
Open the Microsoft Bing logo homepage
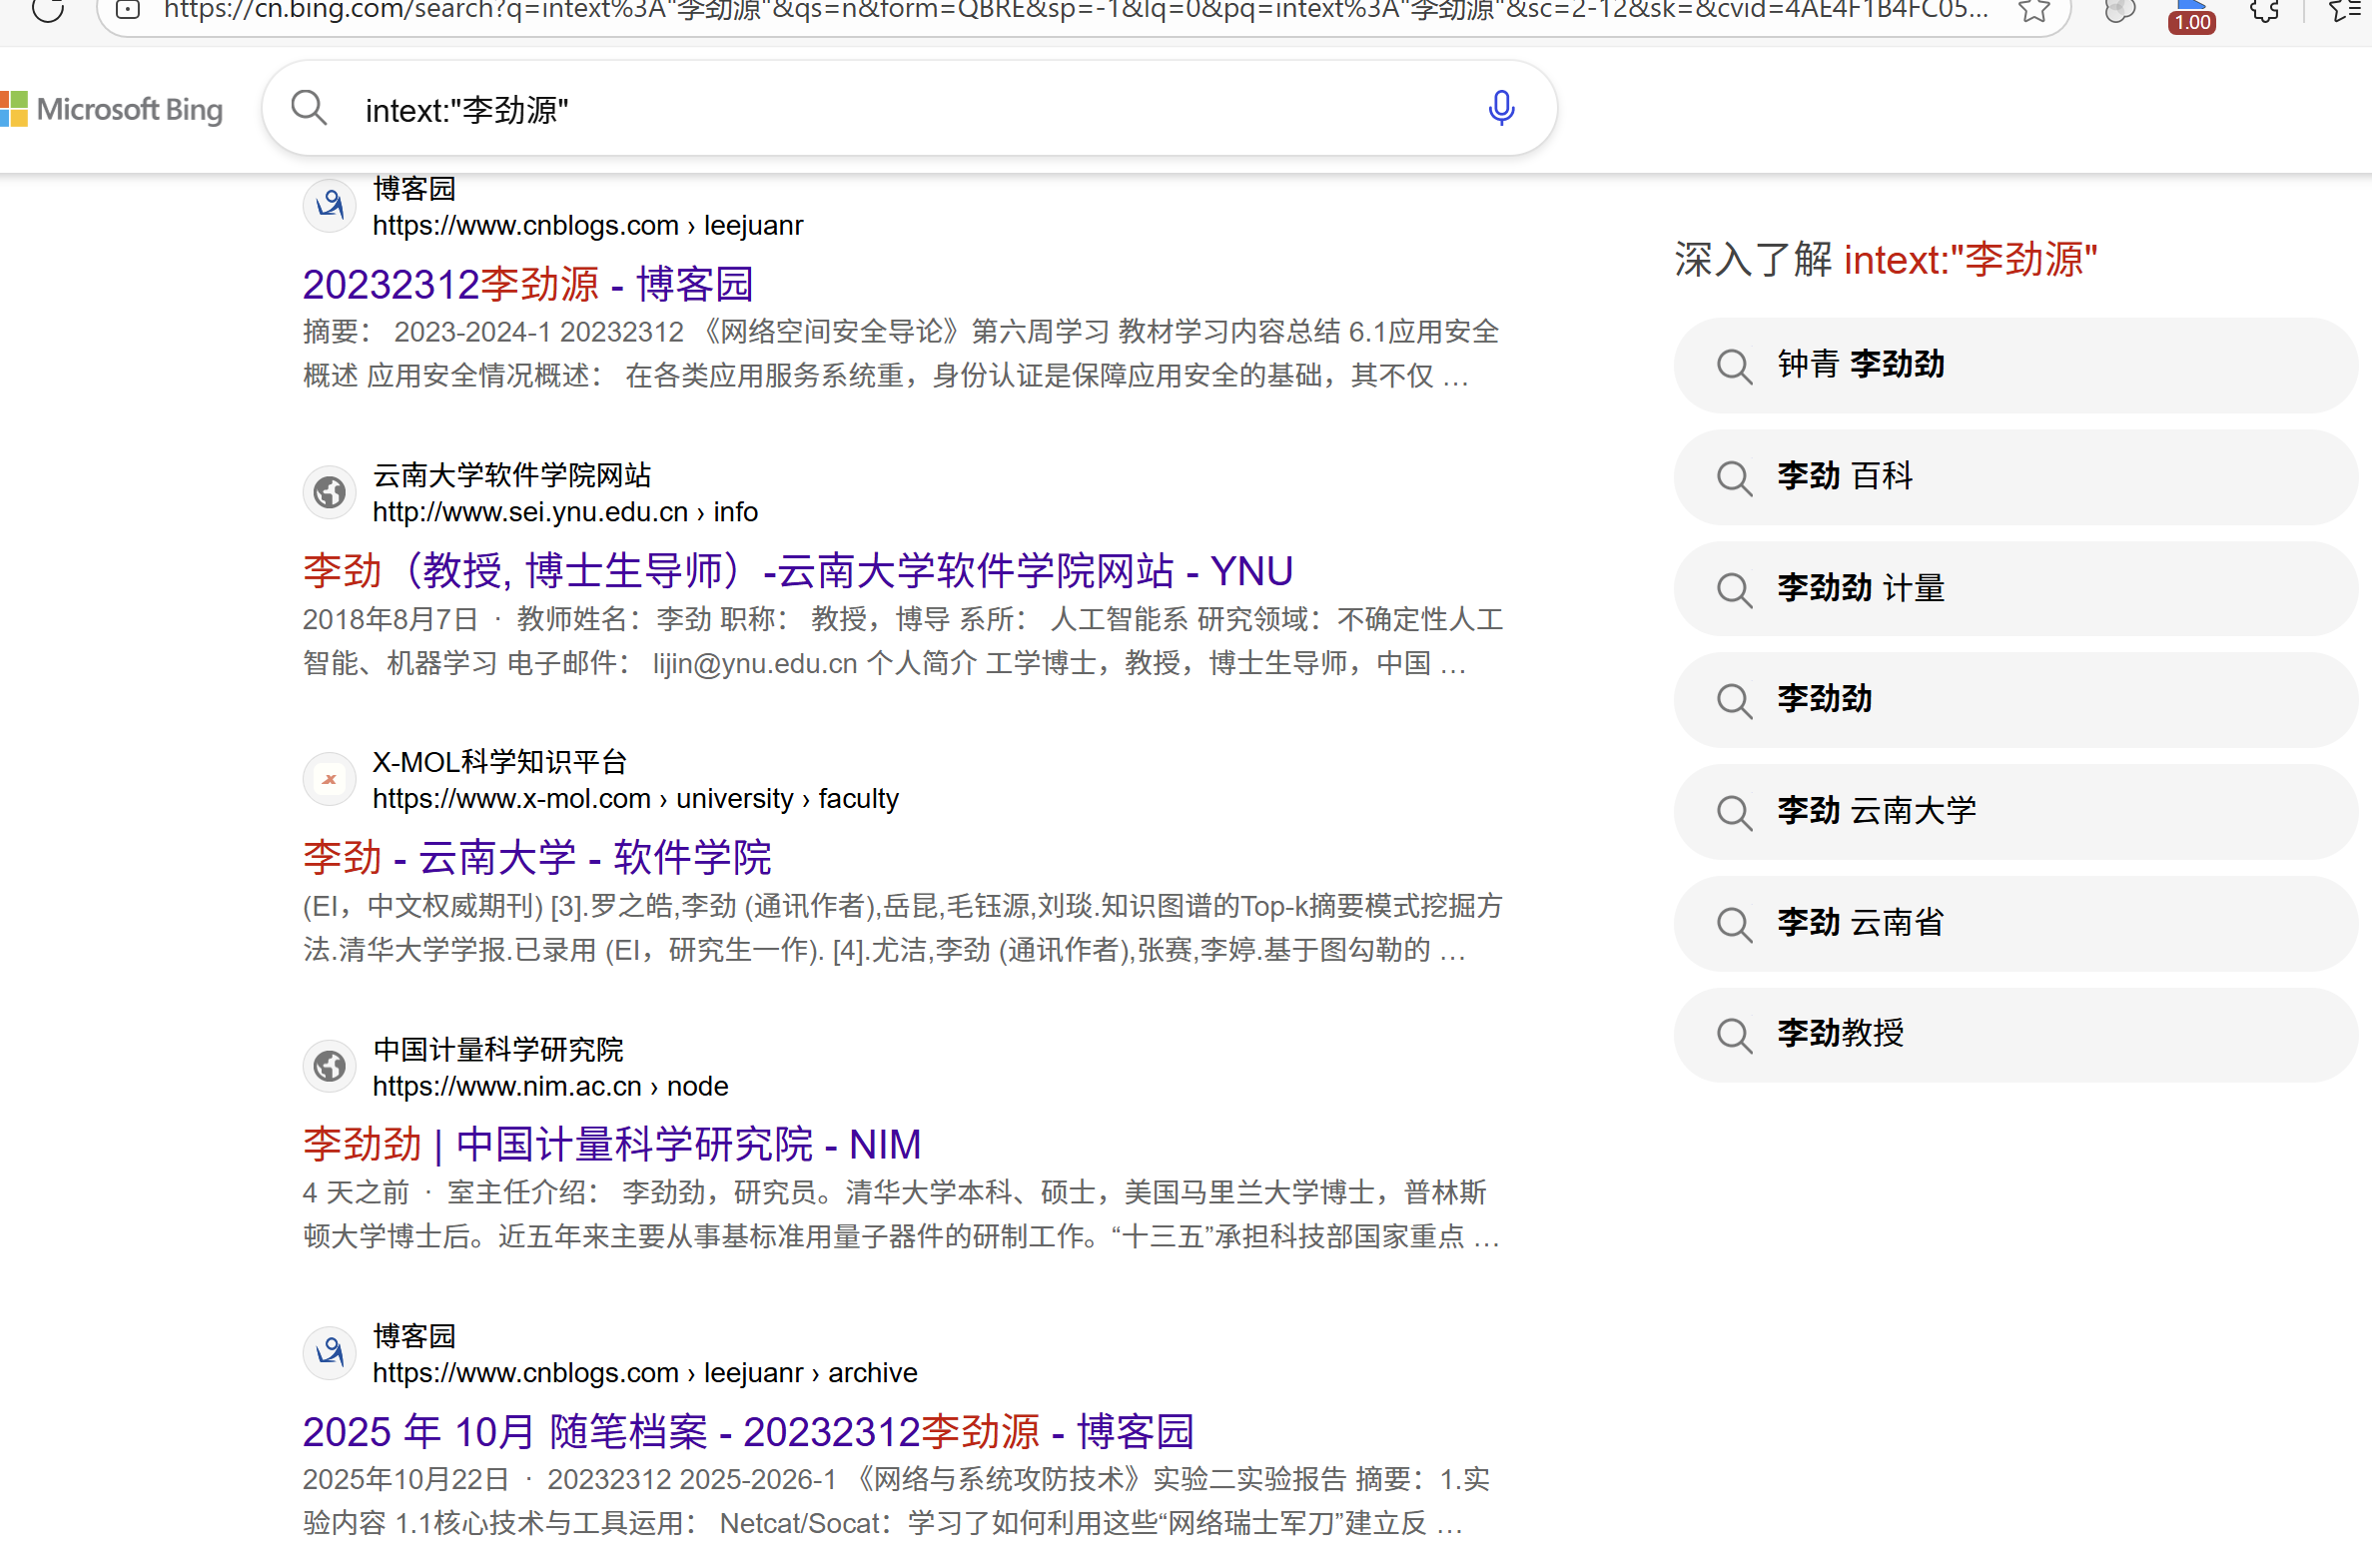click(x=112, y=109)
